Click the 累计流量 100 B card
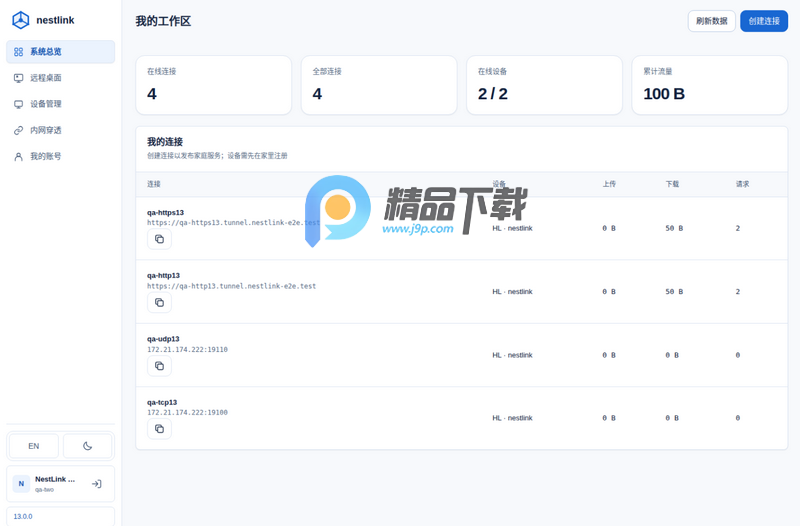800x526 pixels. click(709, 85)
